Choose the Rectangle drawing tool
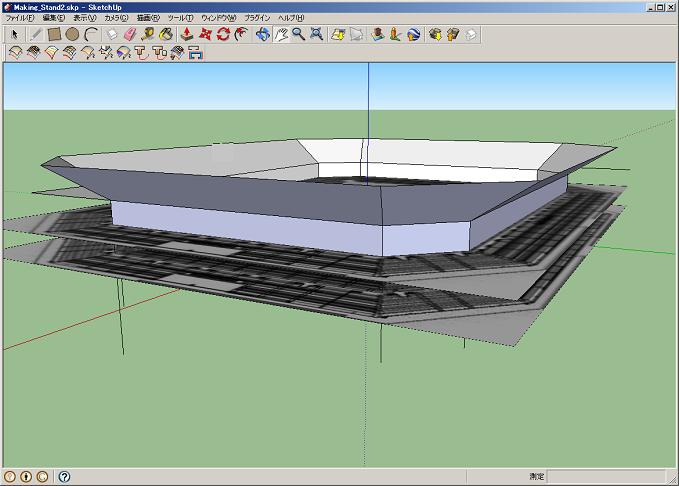Image resolution: width=679 pixels, height=486 pixels. [x=55, y=34]
